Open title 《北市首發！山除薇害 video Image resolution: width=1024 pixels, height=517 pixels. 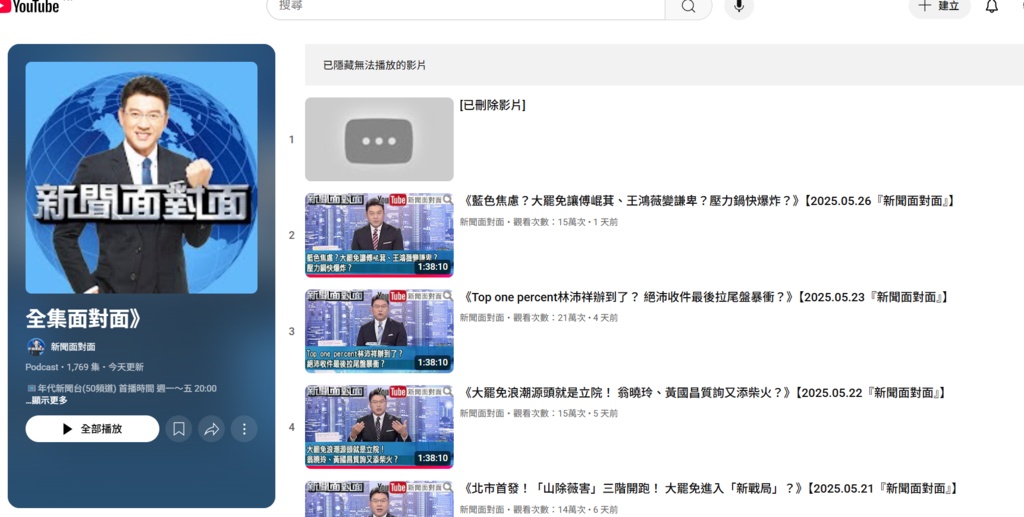709,488
